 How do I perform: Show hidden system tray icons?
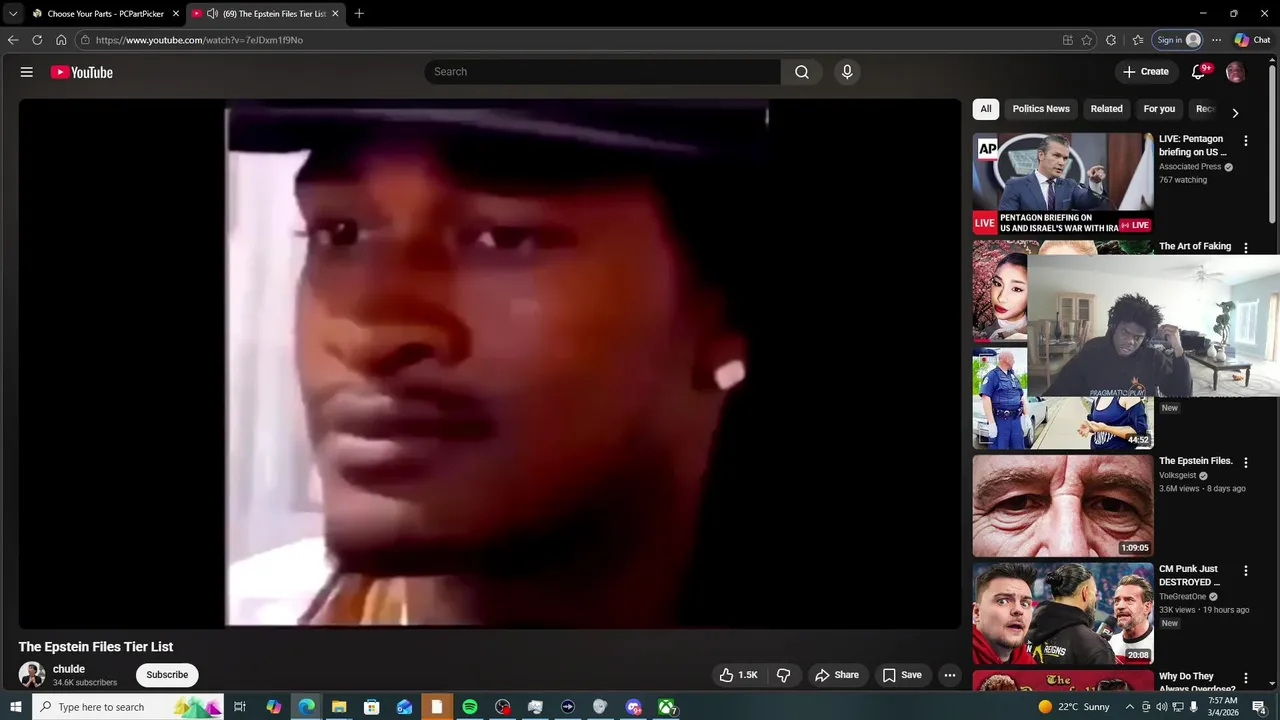click(x=1130, y=707)
